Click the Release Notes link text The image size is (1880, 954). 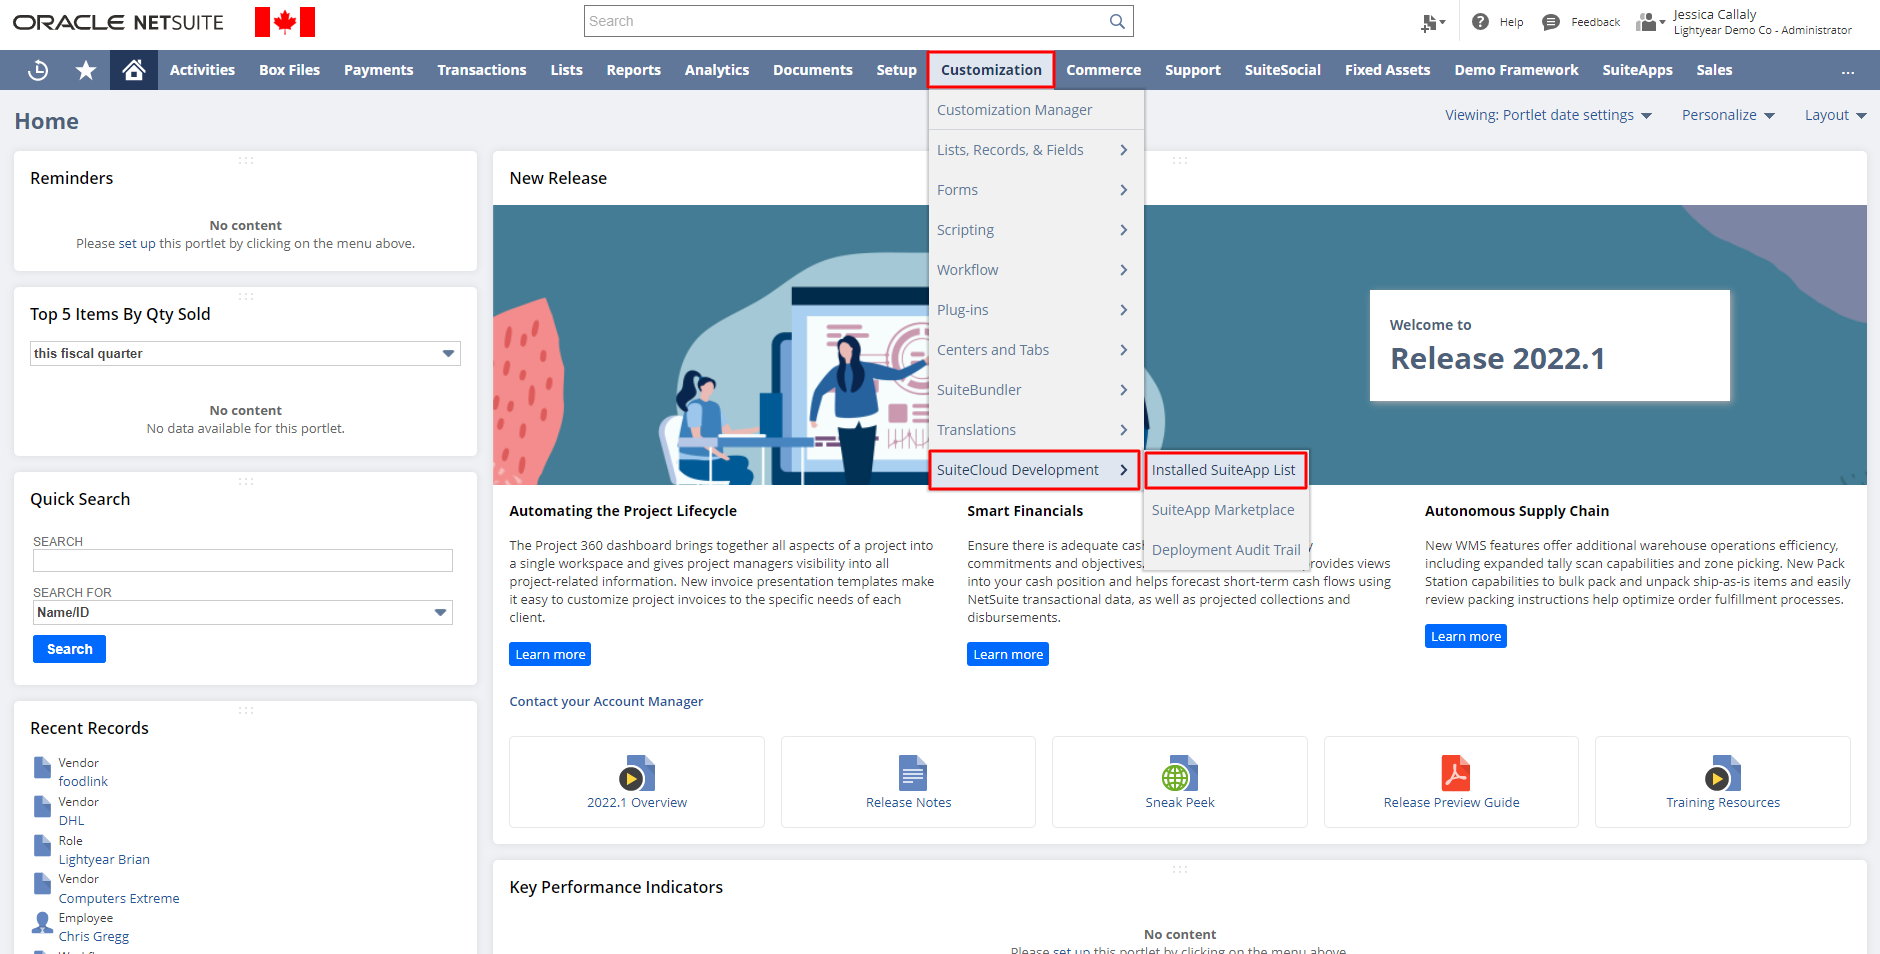coord(909,802)
